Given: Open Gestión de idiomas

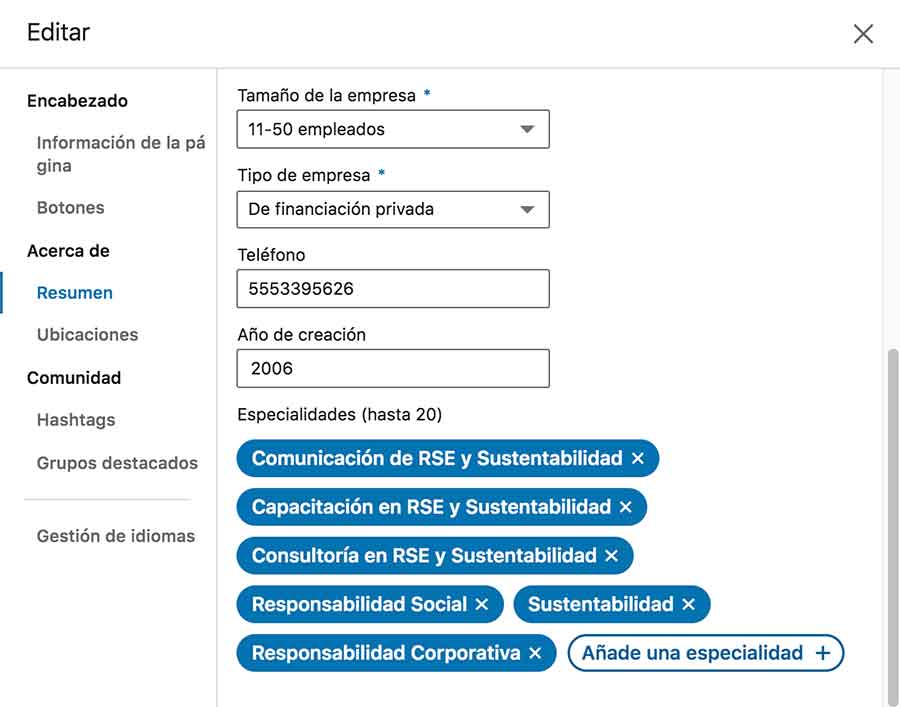Looking at the screenshot, I should click(115, 536).
